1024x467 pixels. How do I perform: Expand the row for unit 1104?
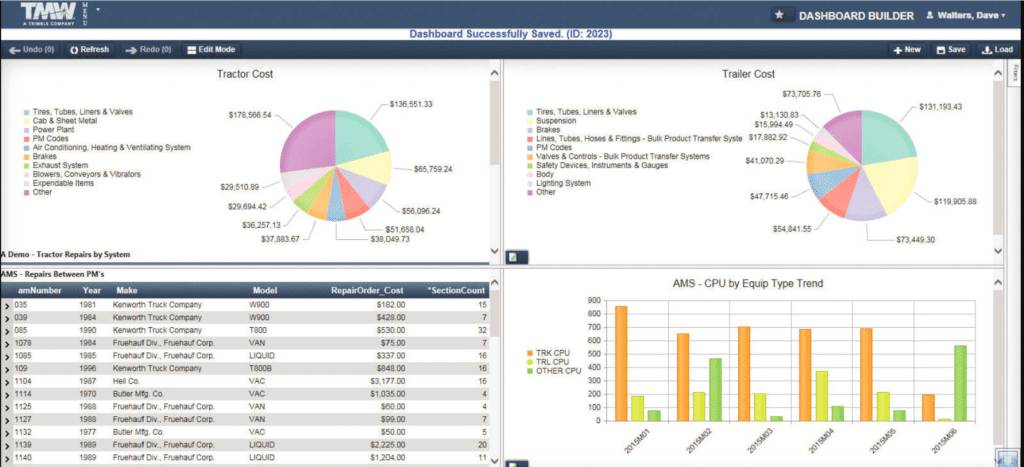[7, 382]
